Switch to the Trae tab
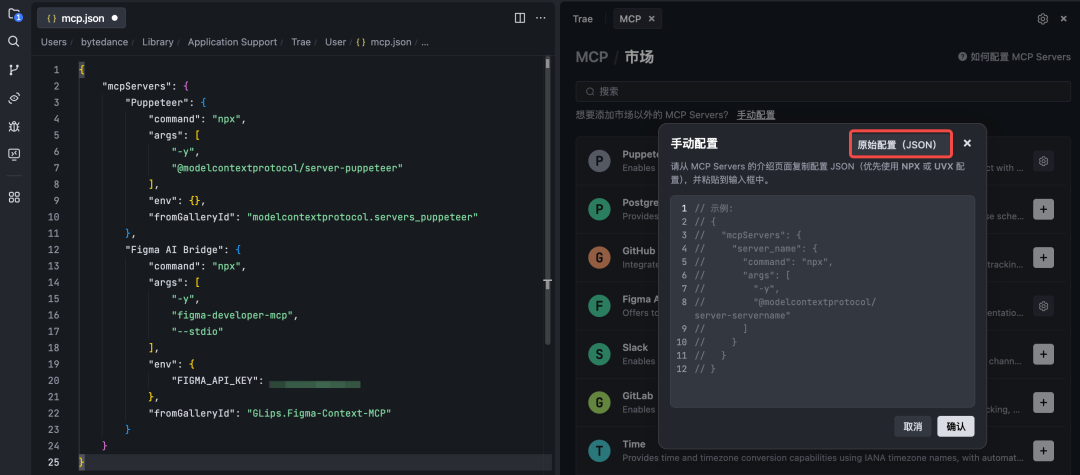Viewport: 1080px width, 475px height. pos(583,19)
